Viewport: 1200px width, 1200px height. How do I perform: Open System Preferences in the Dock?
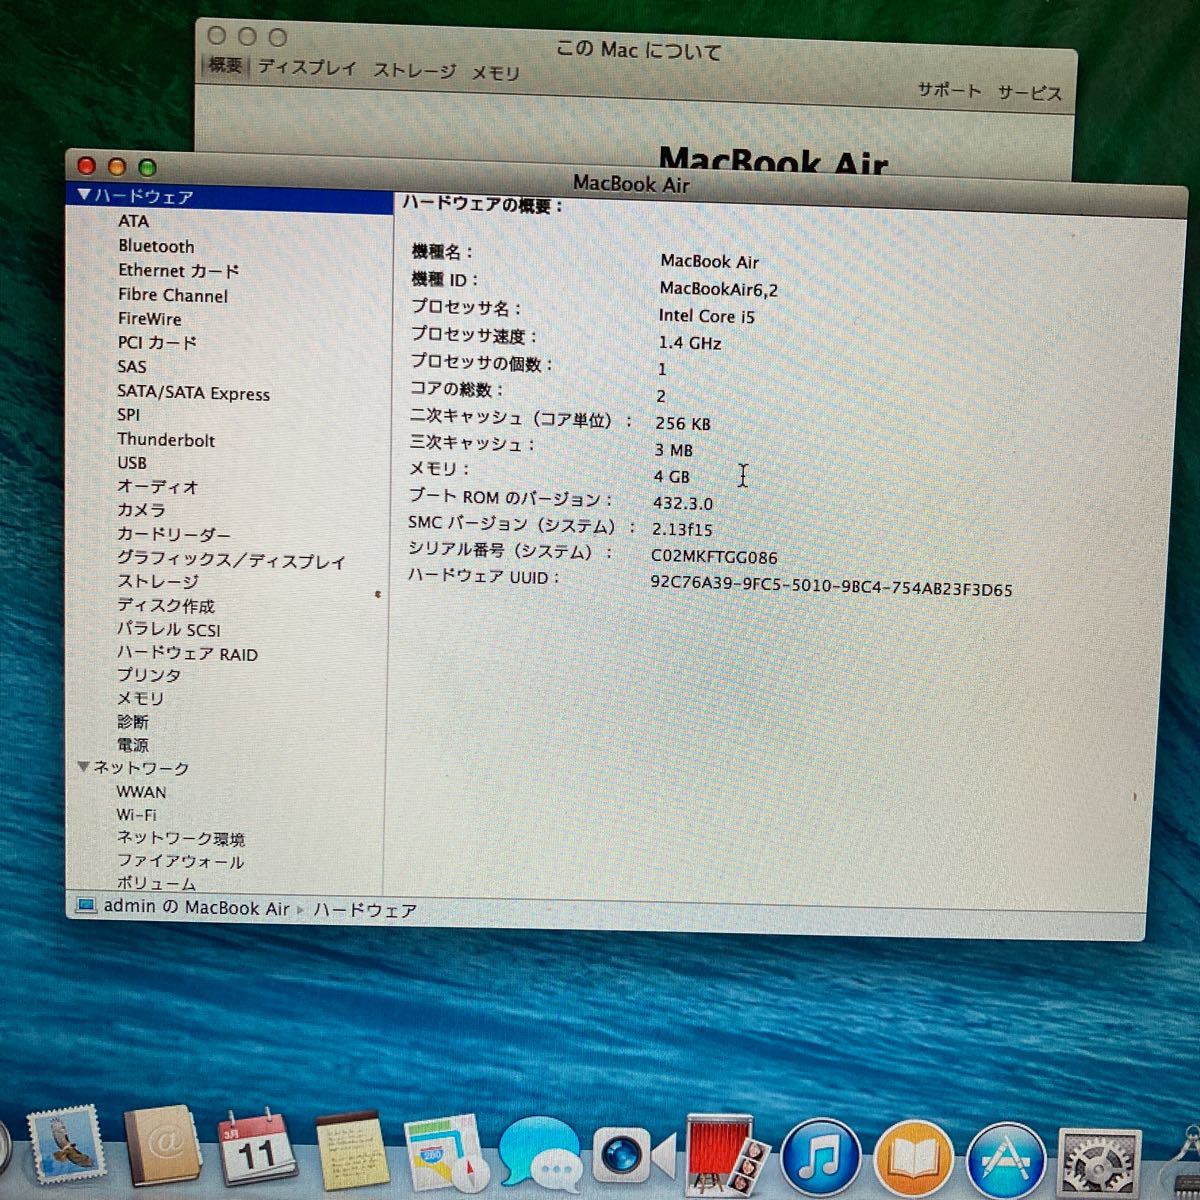point(1100,1163)
